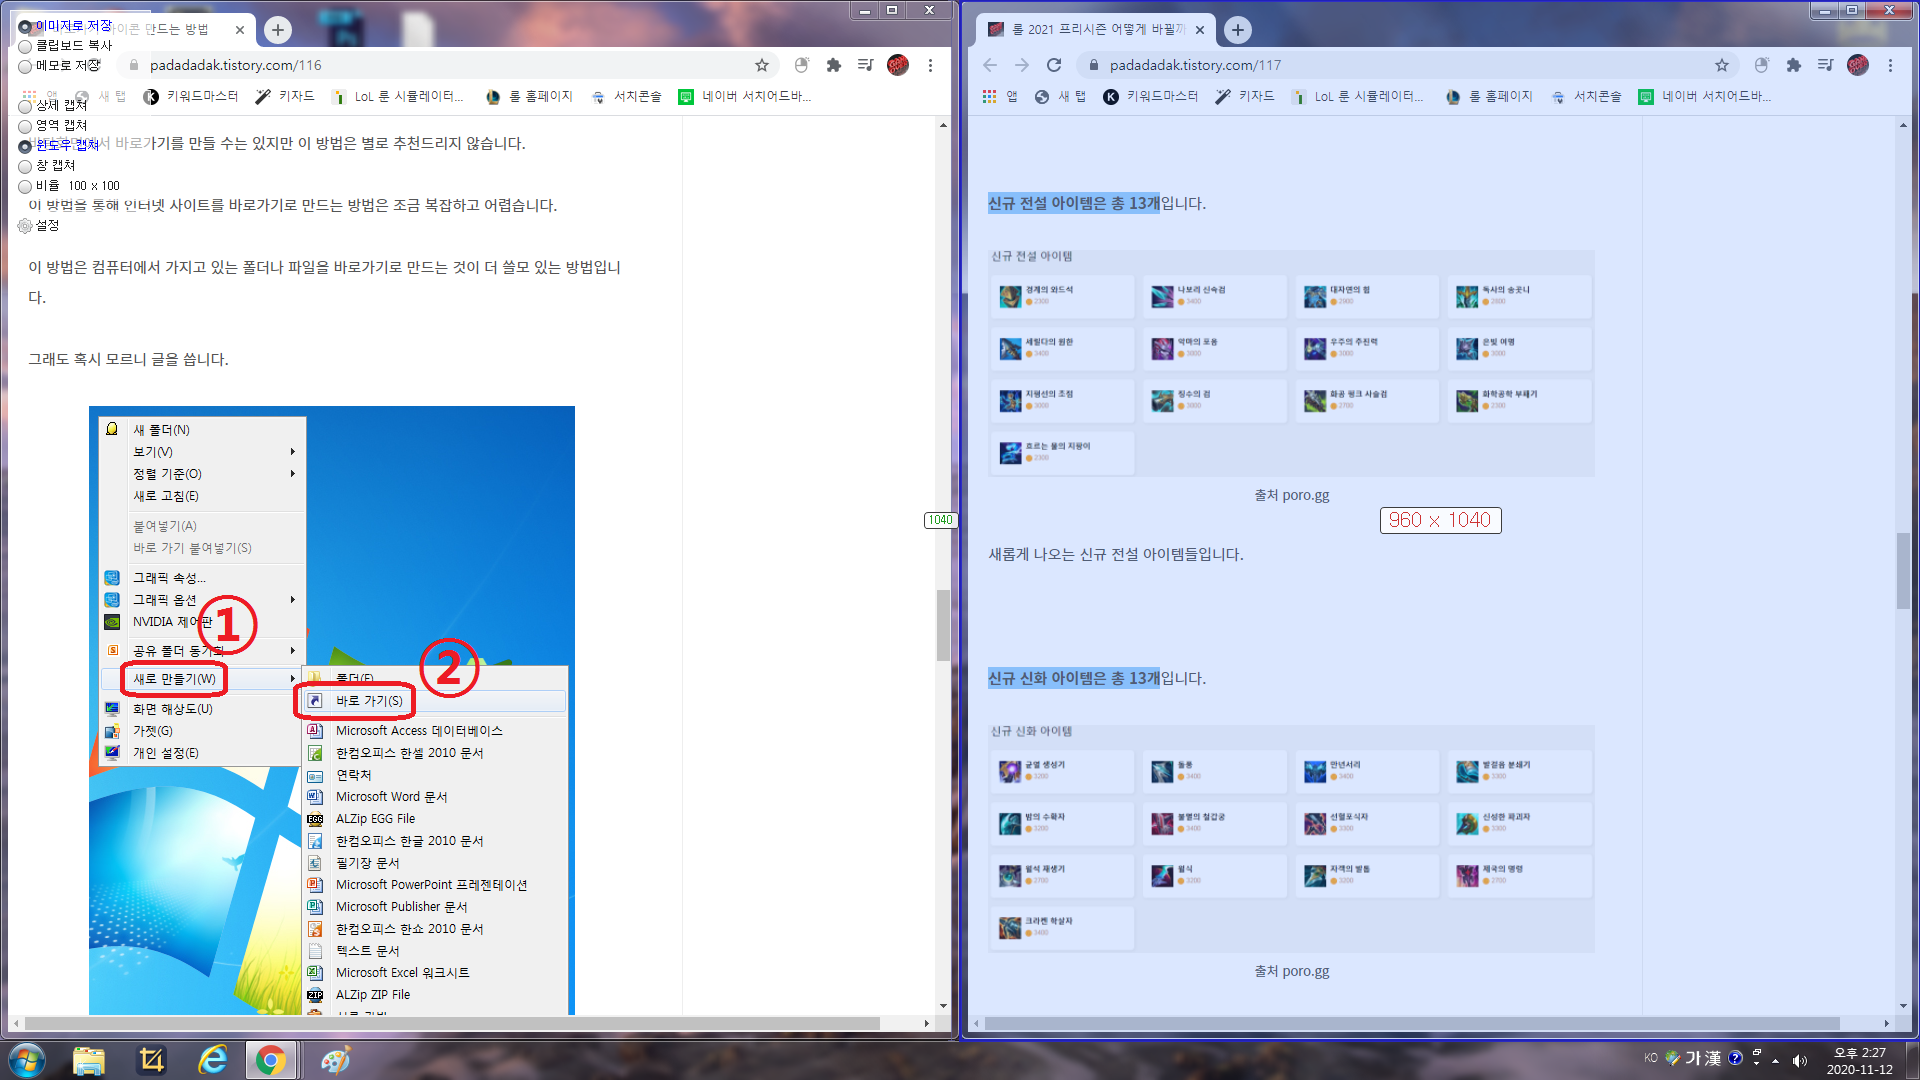Open Chrome's three-dot menu in right window
The width and height of the screenshot is (1920, 1080).
[1890, 65]
